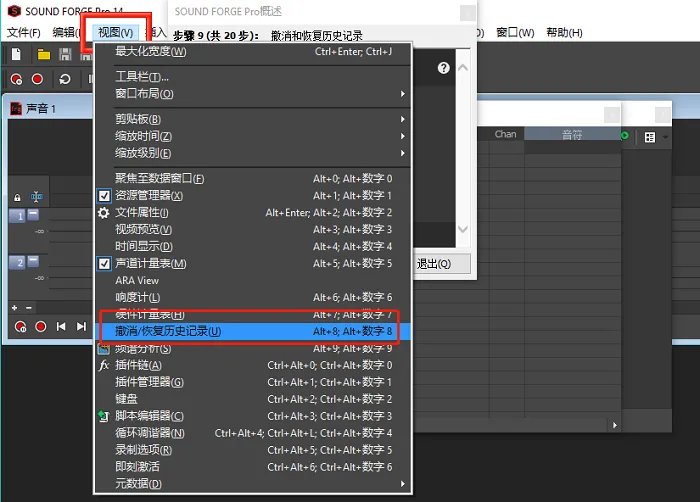The image size is (700, 502).
Task: Expand the 缩放级别 submenu
Action: tap(253, 153)
